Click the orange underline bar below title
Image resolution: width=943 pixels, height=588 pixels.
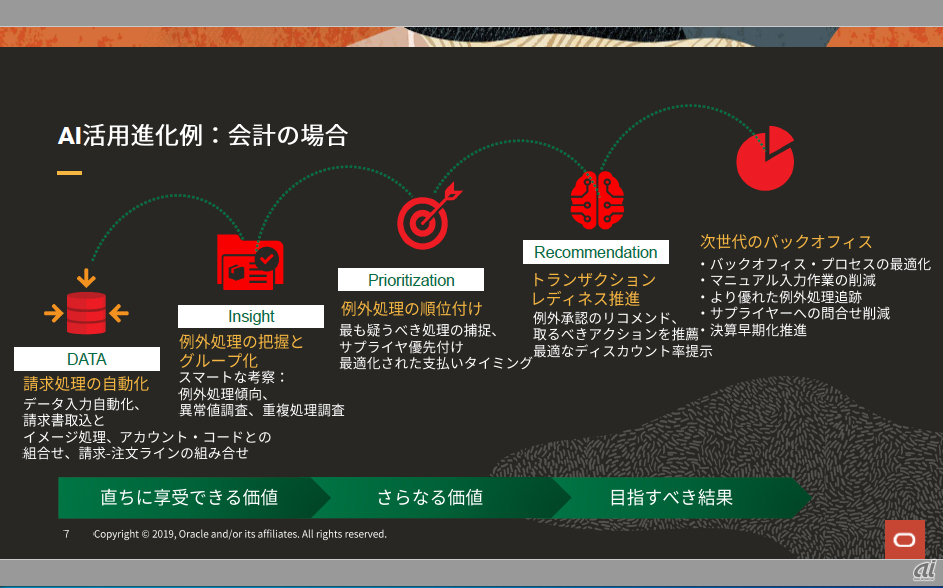[x=69, y=173]
